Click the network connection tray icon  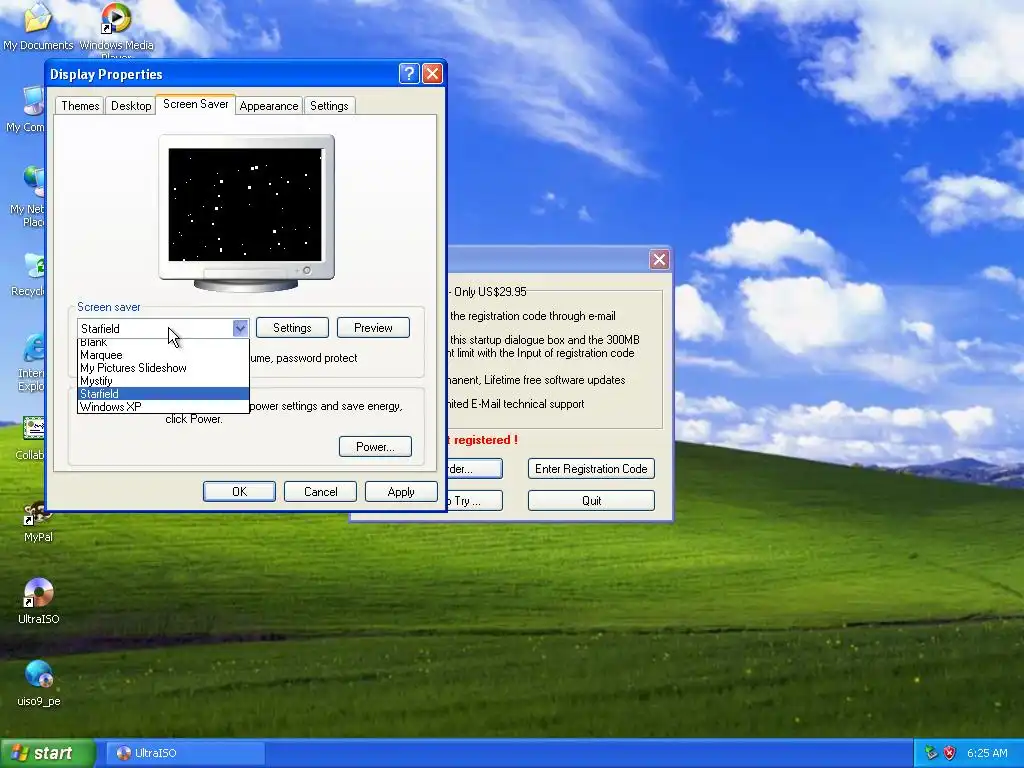931,753
